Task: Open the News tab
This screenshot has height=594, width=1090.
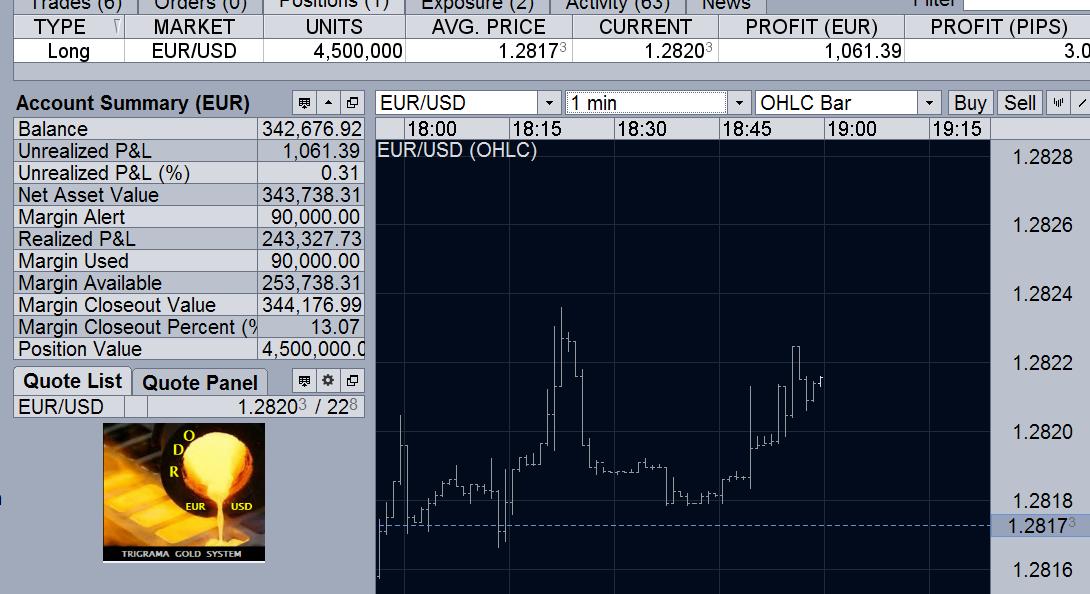Action: pos(726,6)
